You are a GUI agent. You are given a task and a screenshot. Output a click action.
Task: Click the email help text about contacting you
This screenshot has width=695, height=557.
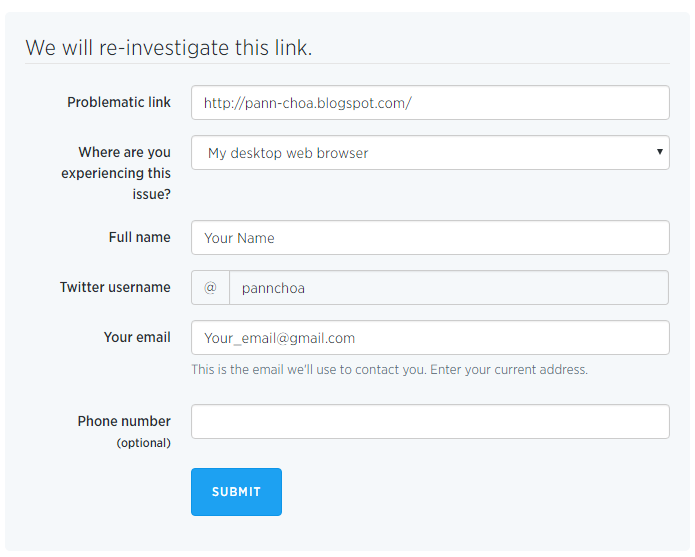tap(389, 370)
